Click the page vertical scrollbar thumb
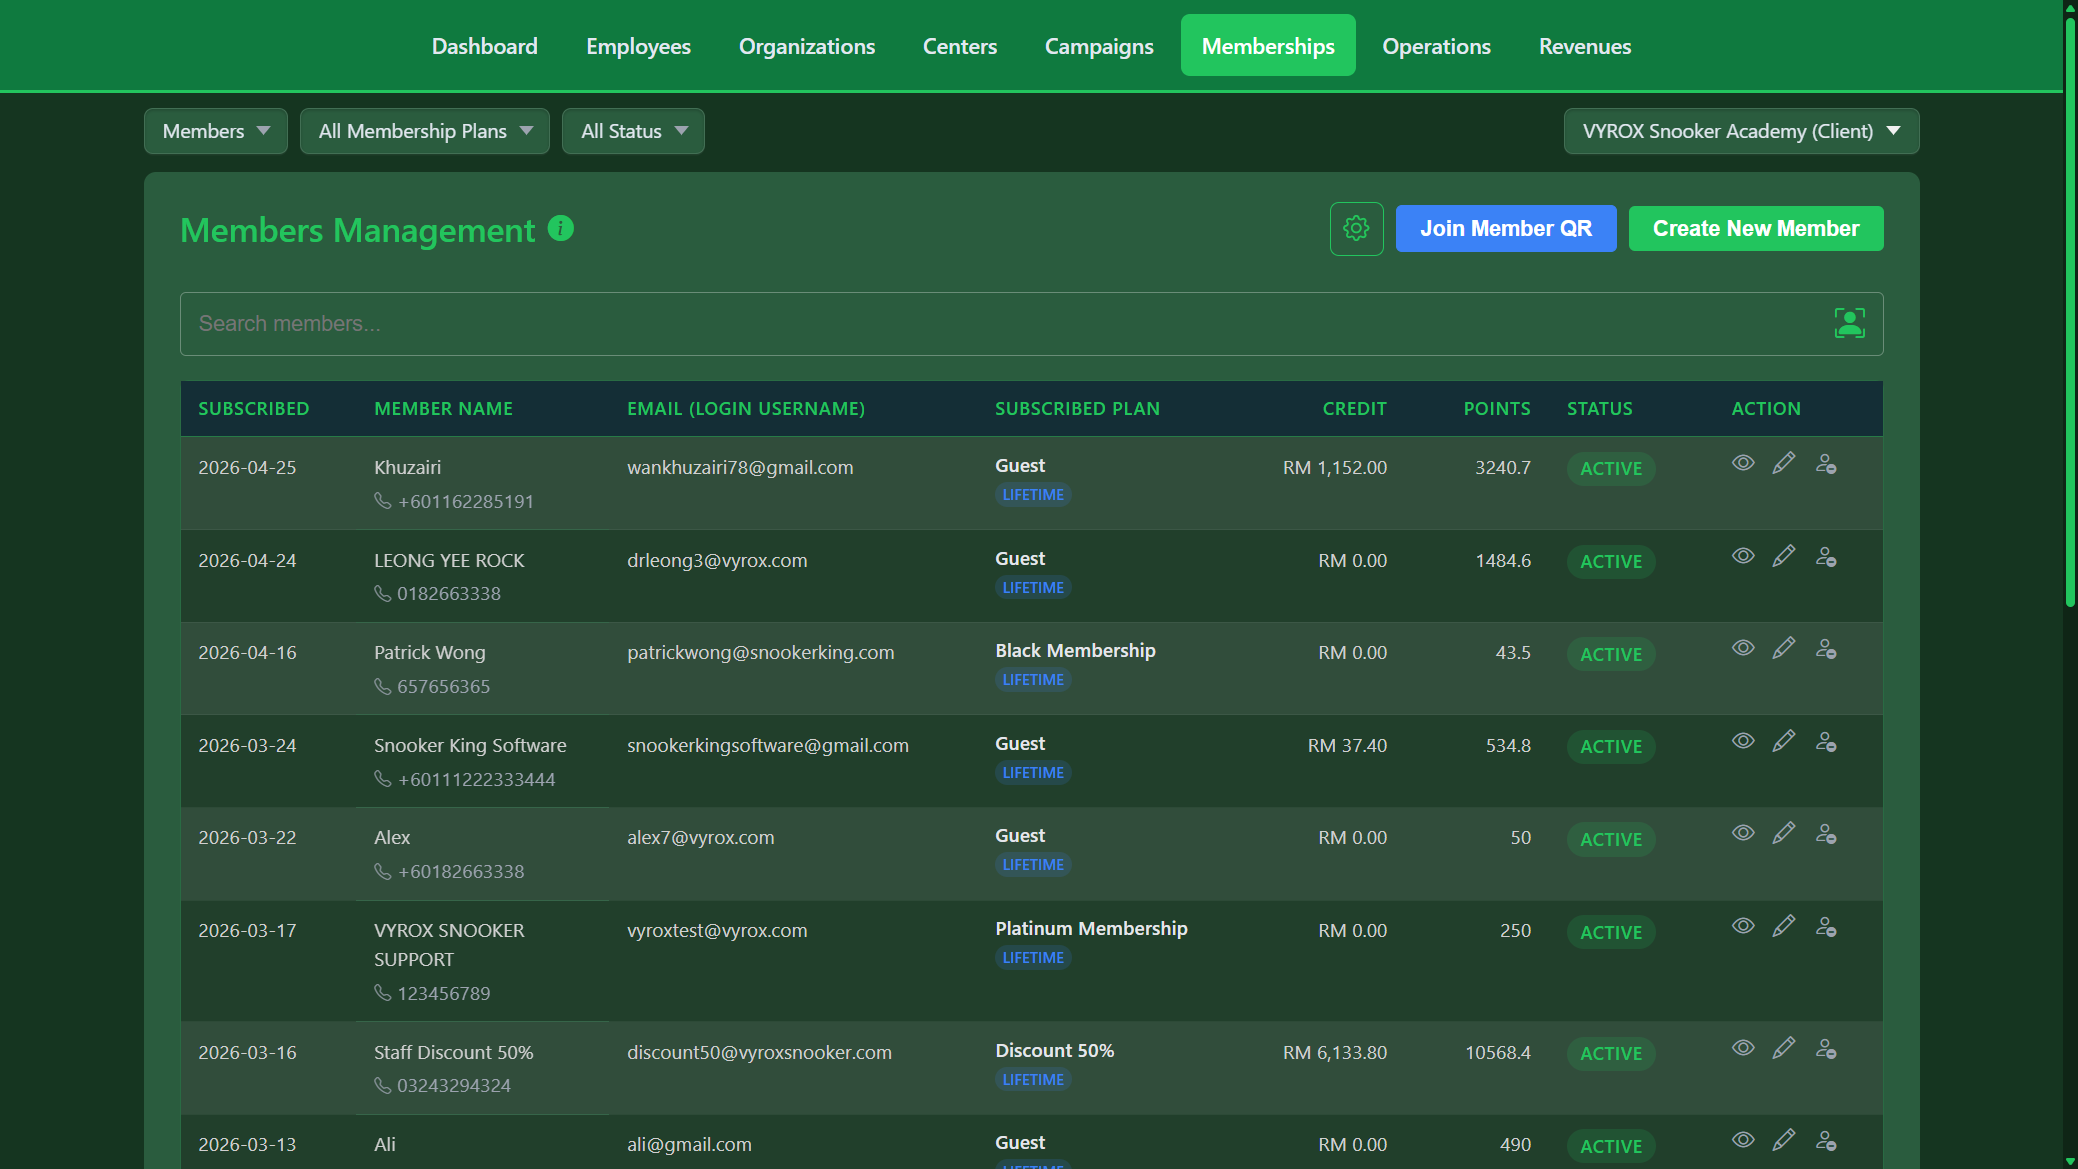 coord(2070,310)
